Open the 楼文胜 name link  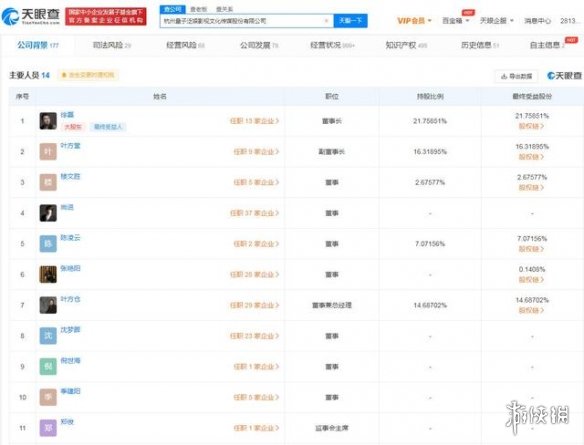point(70,176)
